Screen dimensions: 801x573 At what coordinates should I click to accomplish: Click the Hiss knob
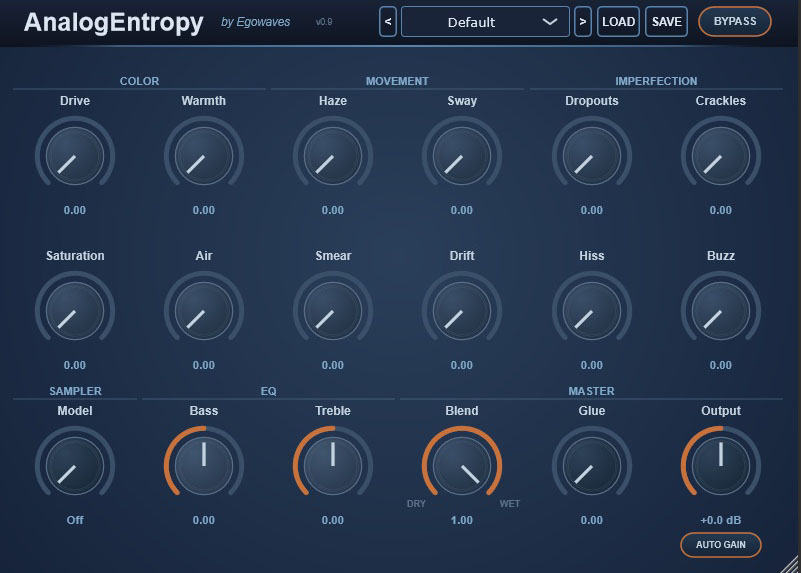pos(592,311)
